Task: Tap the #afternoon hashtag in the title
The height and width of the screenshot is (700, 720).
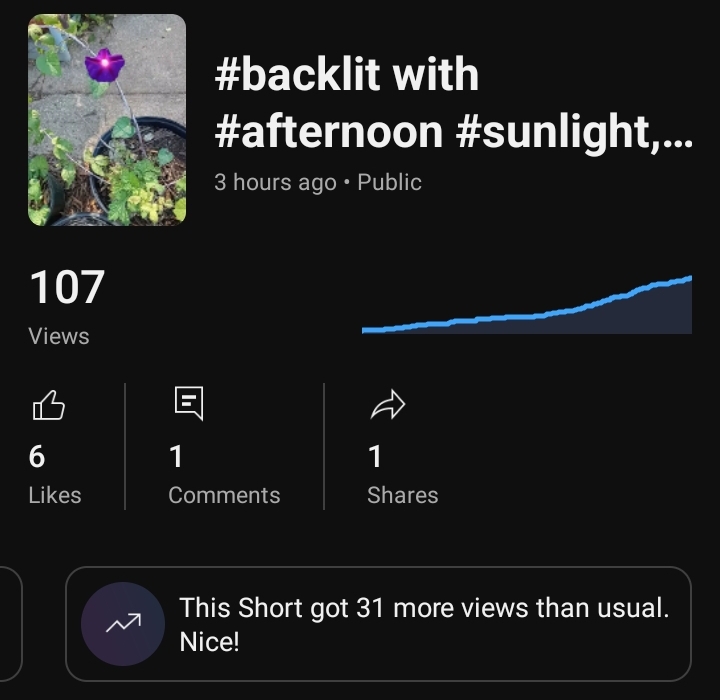Action: [328, 131]
